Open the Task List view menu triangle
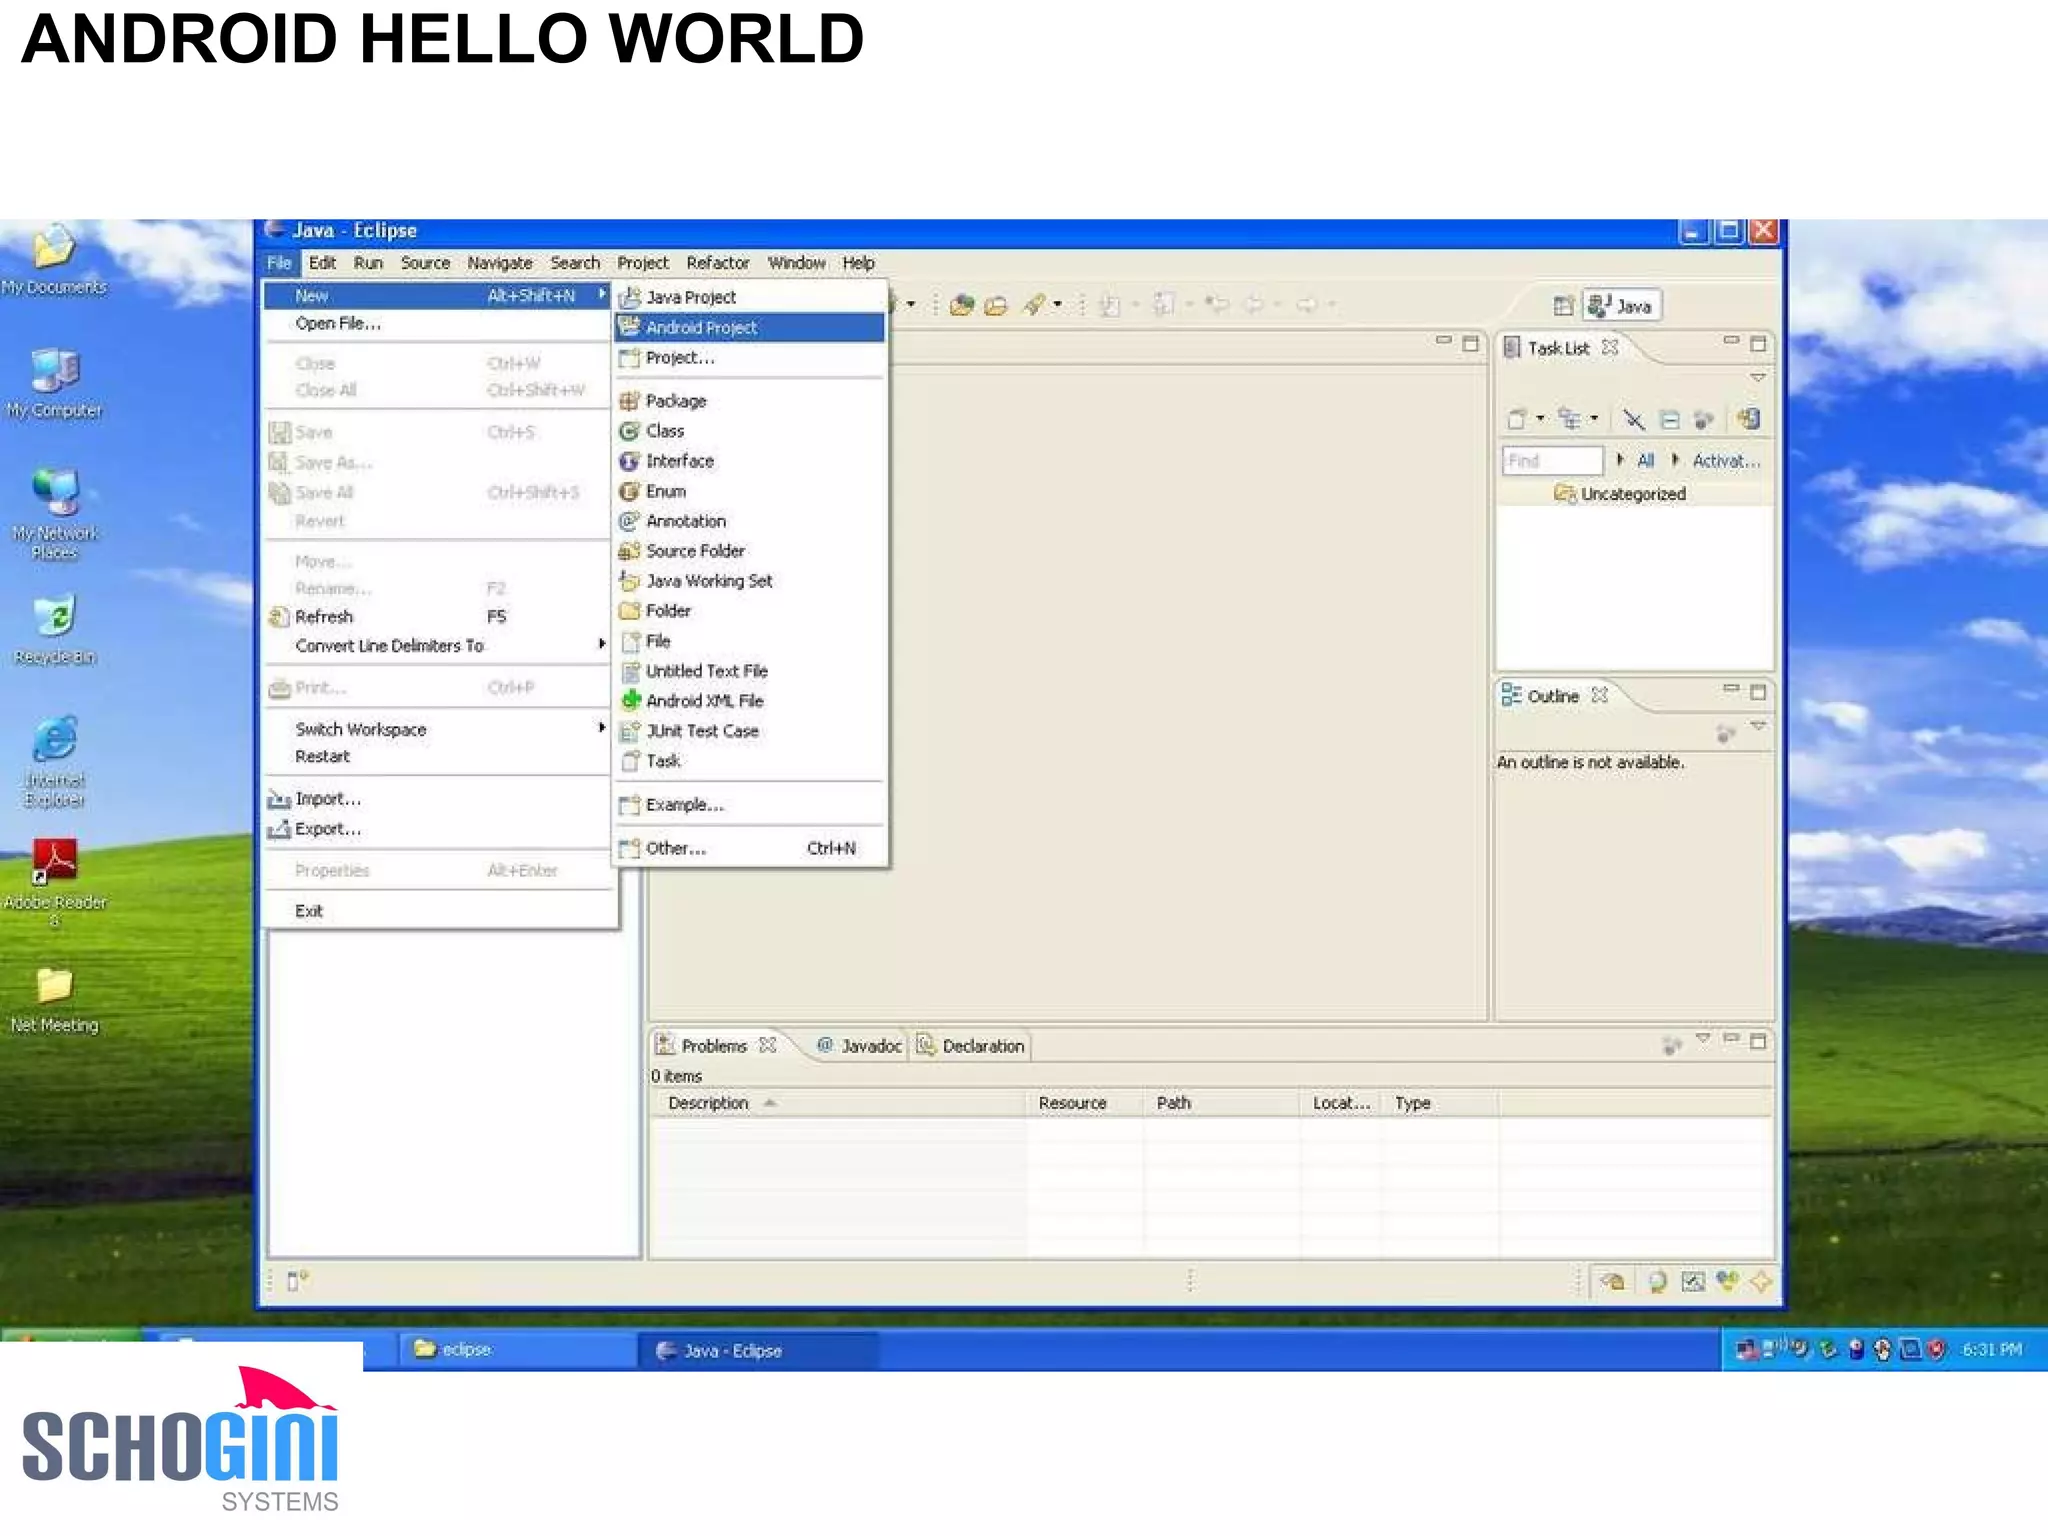The image size is (2048, 1536). (x=1758, y=378)
